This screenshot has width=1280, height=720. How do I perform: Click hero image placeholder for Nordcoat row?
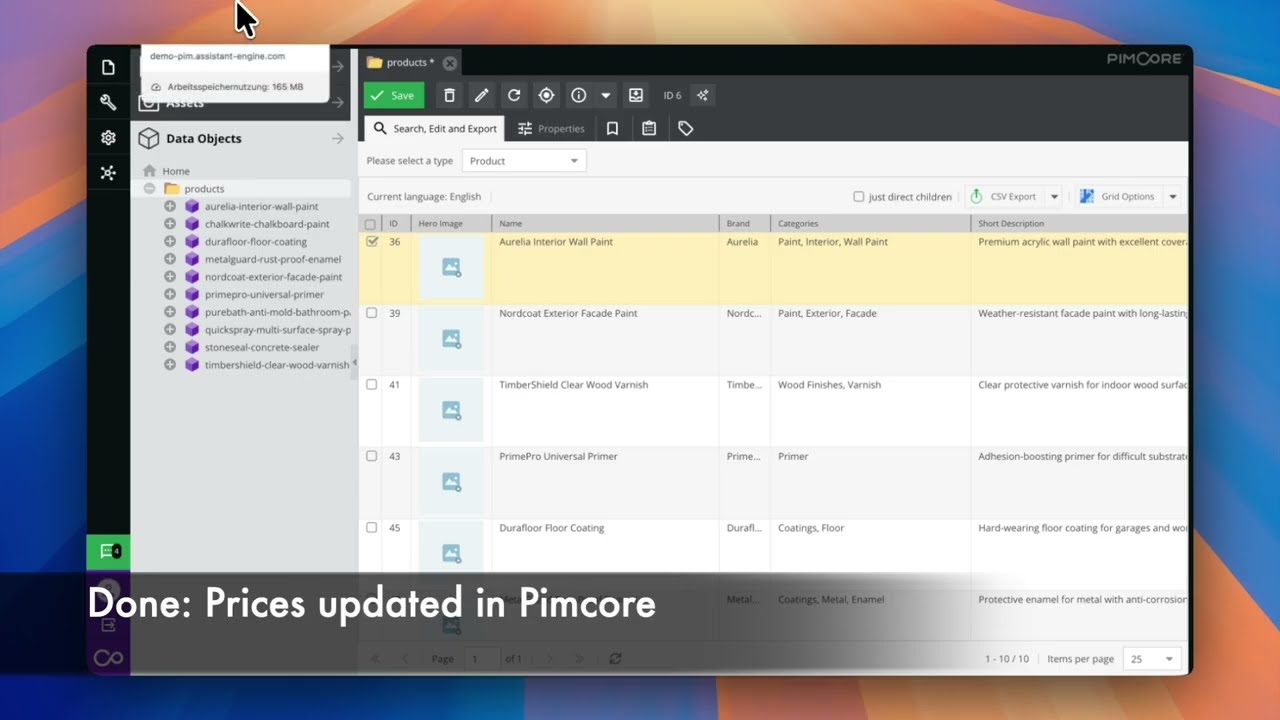[x=451, y=339]
